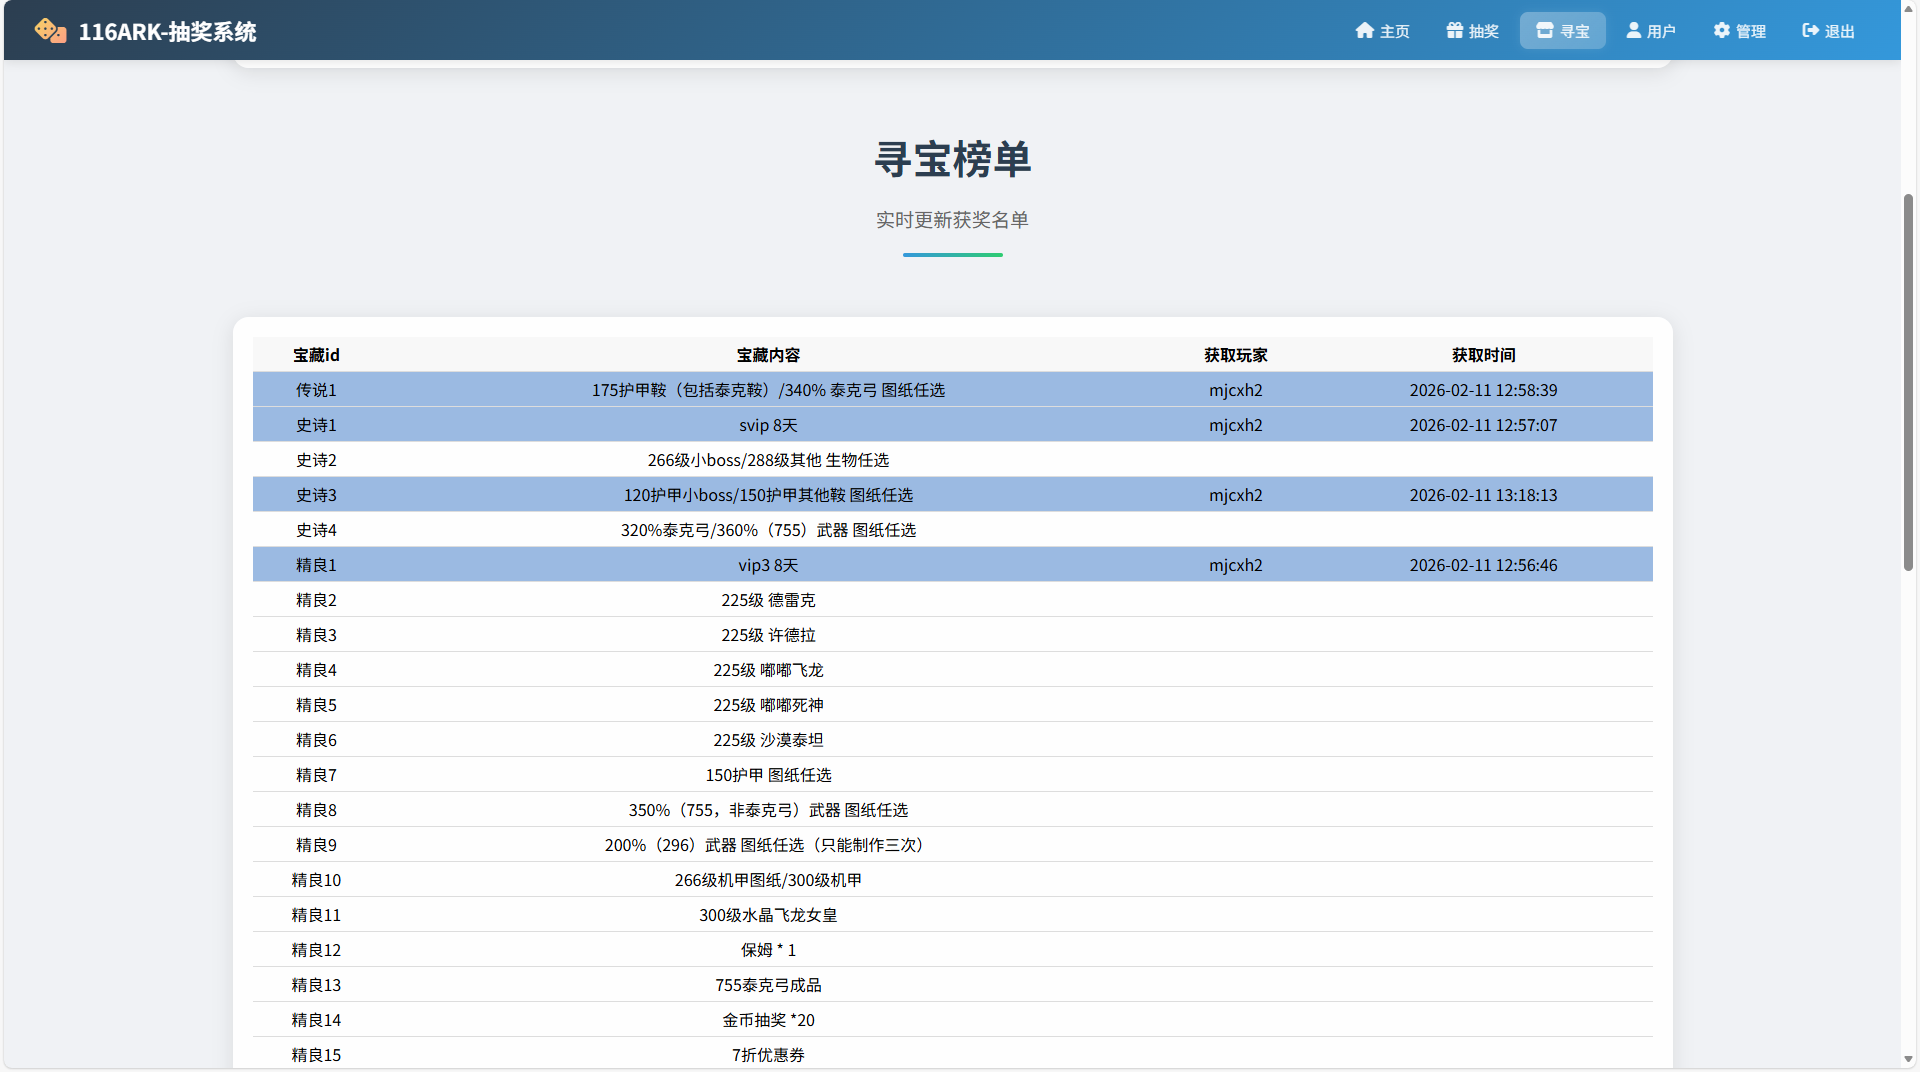The height and width of the screenshot is (1072, 1920).
Task: Select the 史诗3 row player mjcxh2
Action: tap(1235, 495)
